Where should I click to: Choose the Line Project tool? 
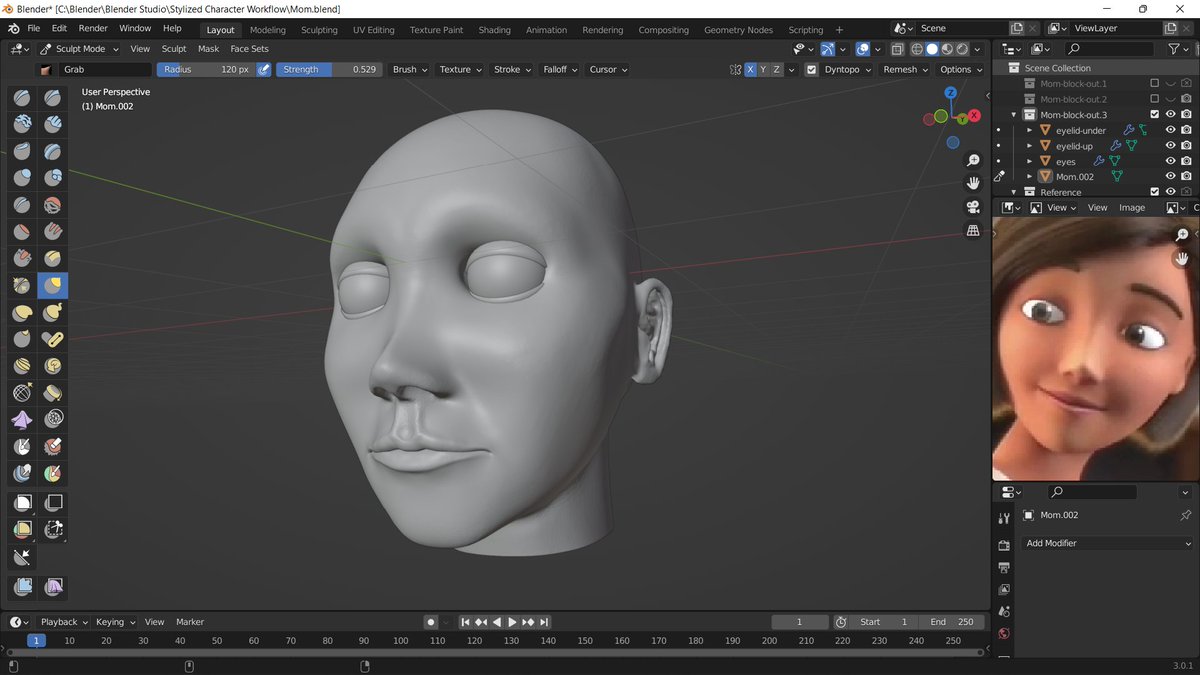(22, 558)
